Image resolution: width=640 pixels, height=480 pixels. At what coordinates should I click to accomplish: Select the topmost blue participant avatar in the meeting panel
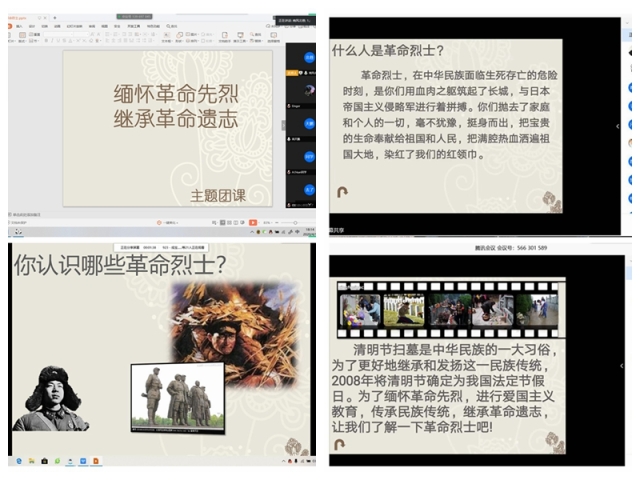(309, 58)
